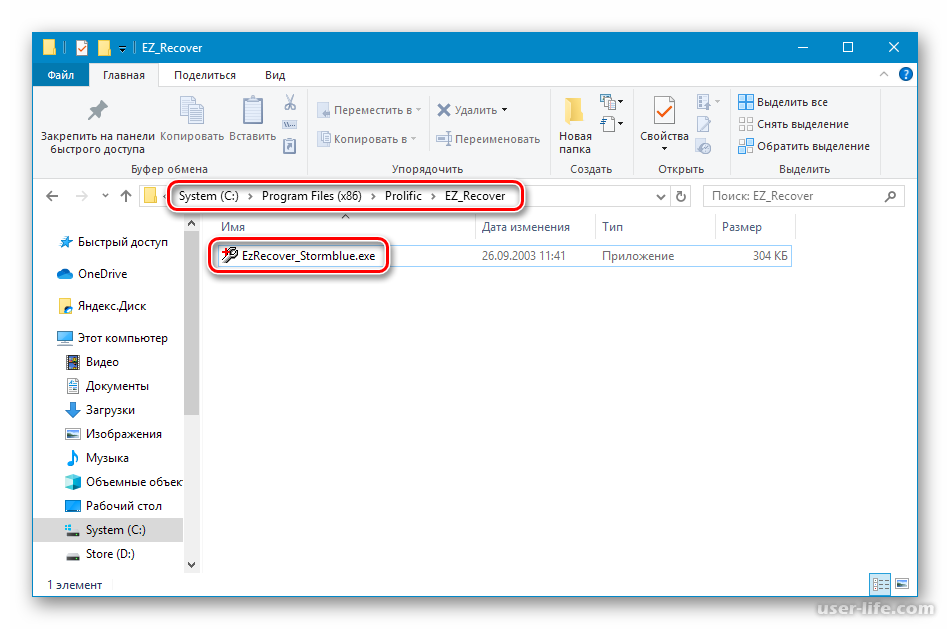
Task: Click the Свойства checkmark icon
Action: [x=664, y=111]
